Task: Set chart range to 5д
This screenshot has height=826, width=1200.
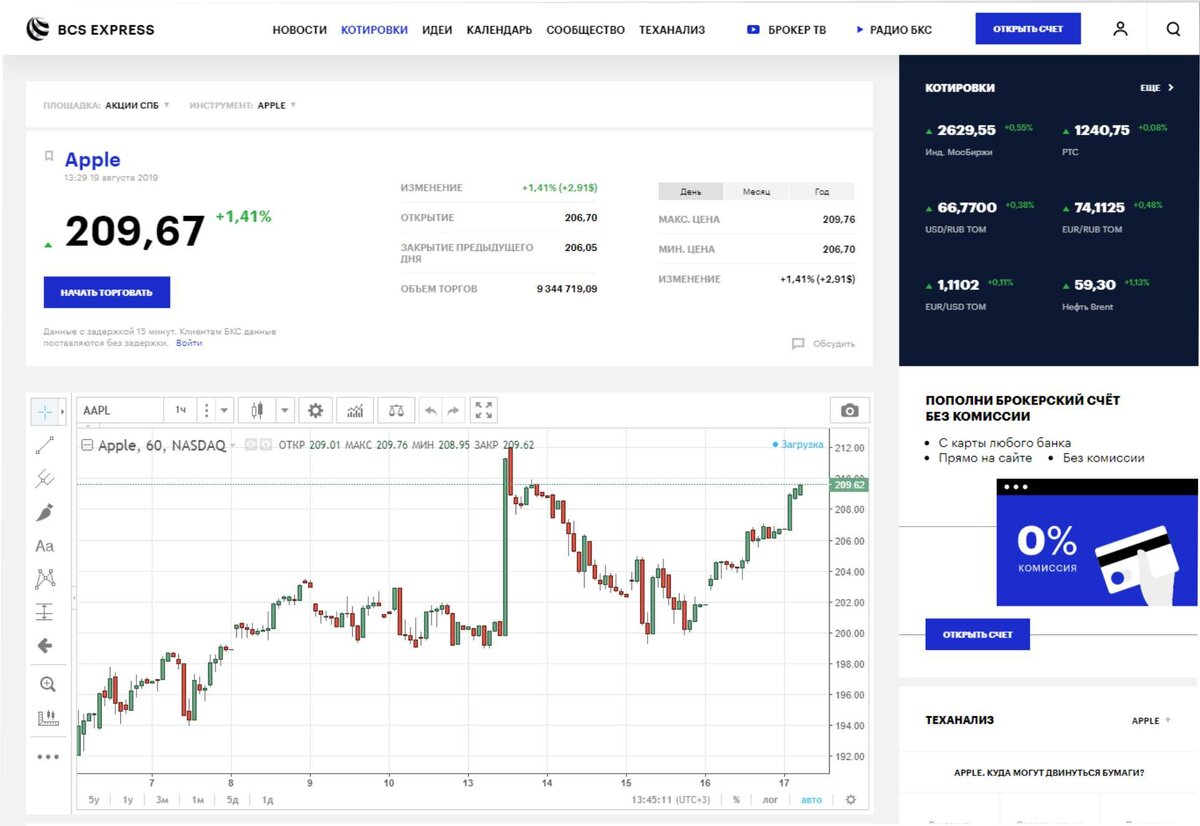Action: click(x=232, y=799)
